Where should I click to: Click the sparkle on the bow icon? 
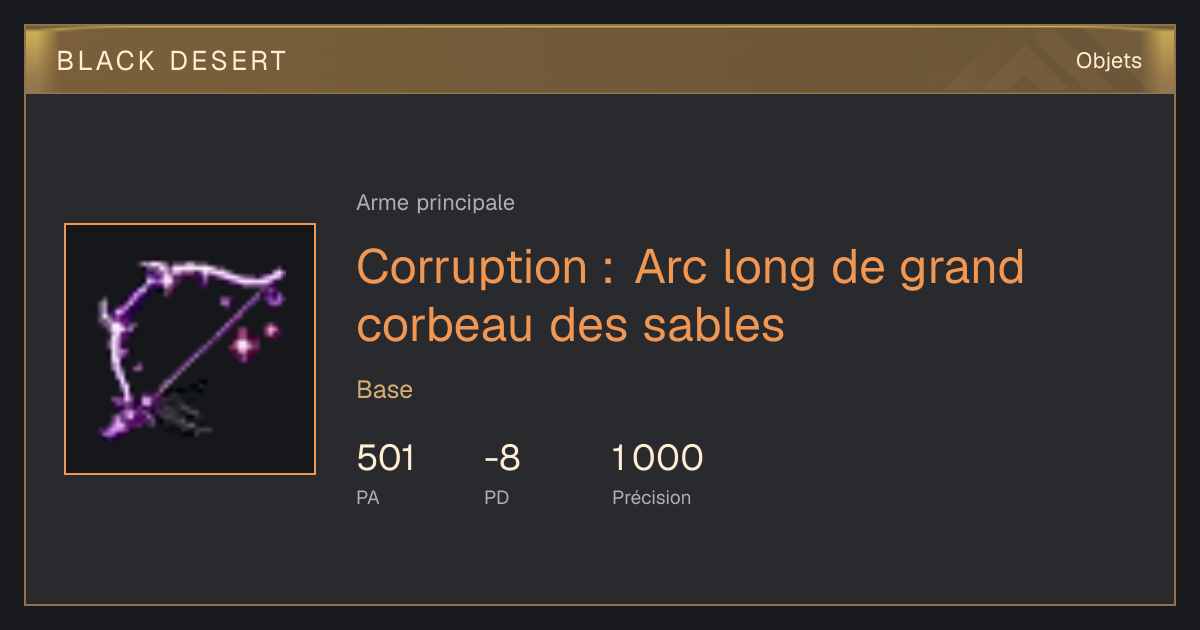pyautogui.click(x=244, y=346)
